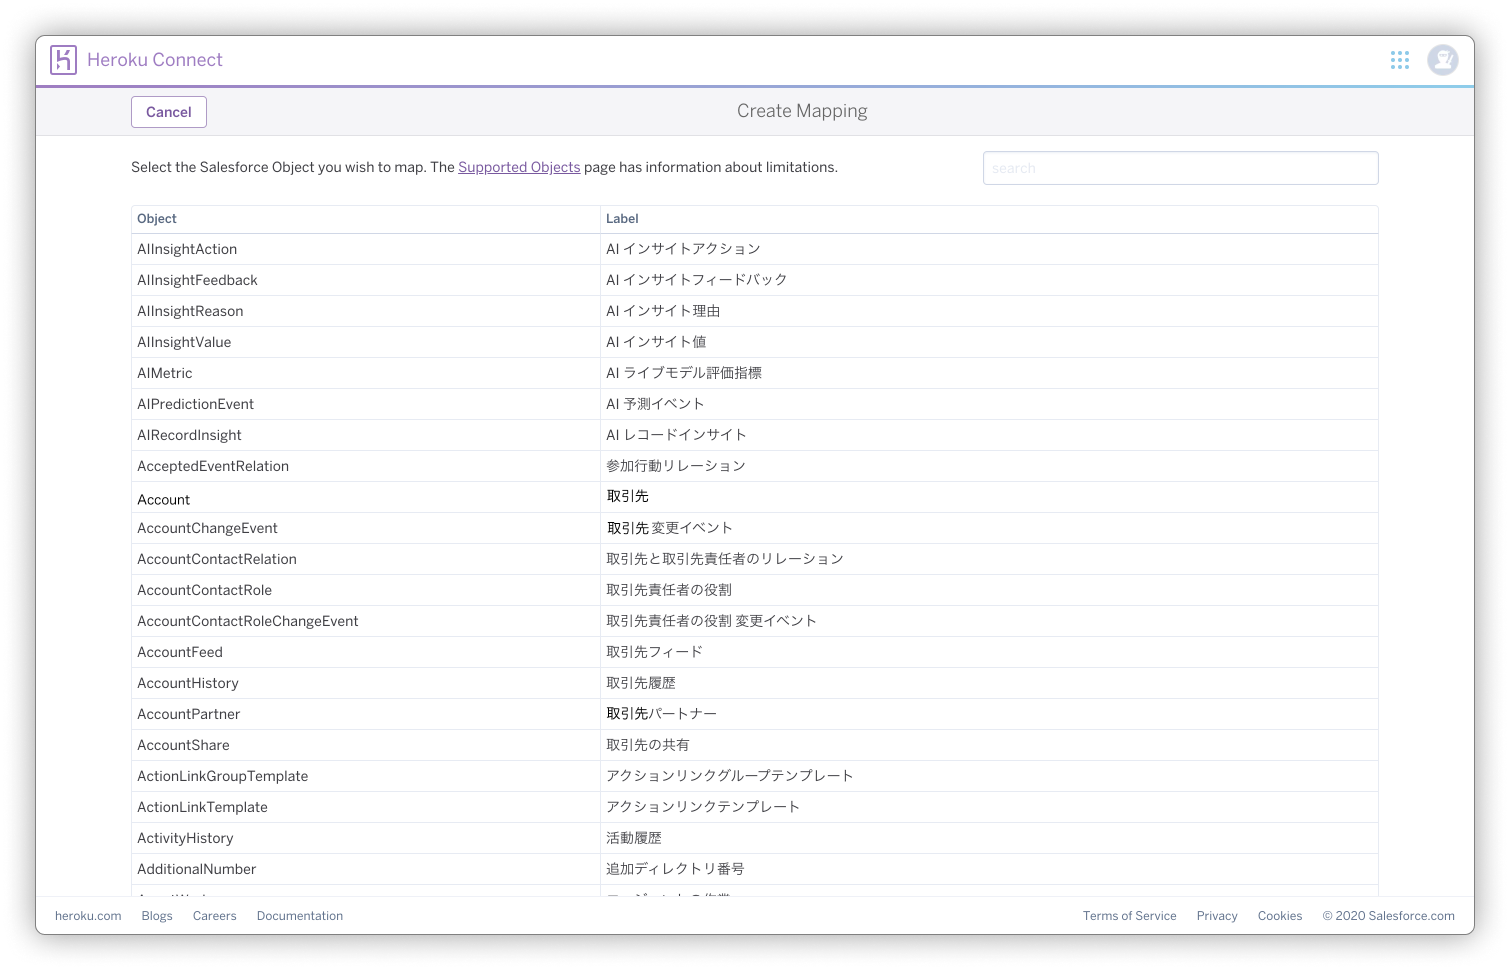Click into the search field
This screenshot has width=1510, height=970.
1180,168
